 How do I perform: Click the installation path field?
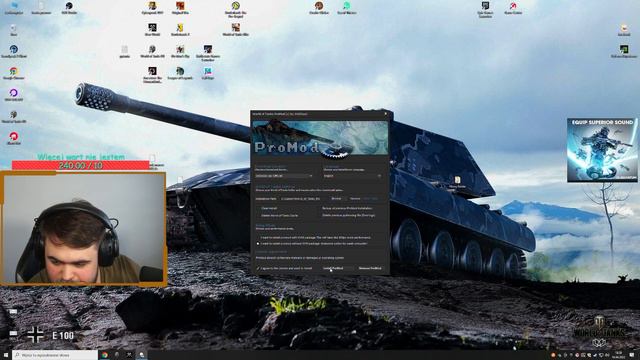click(303, 199)
